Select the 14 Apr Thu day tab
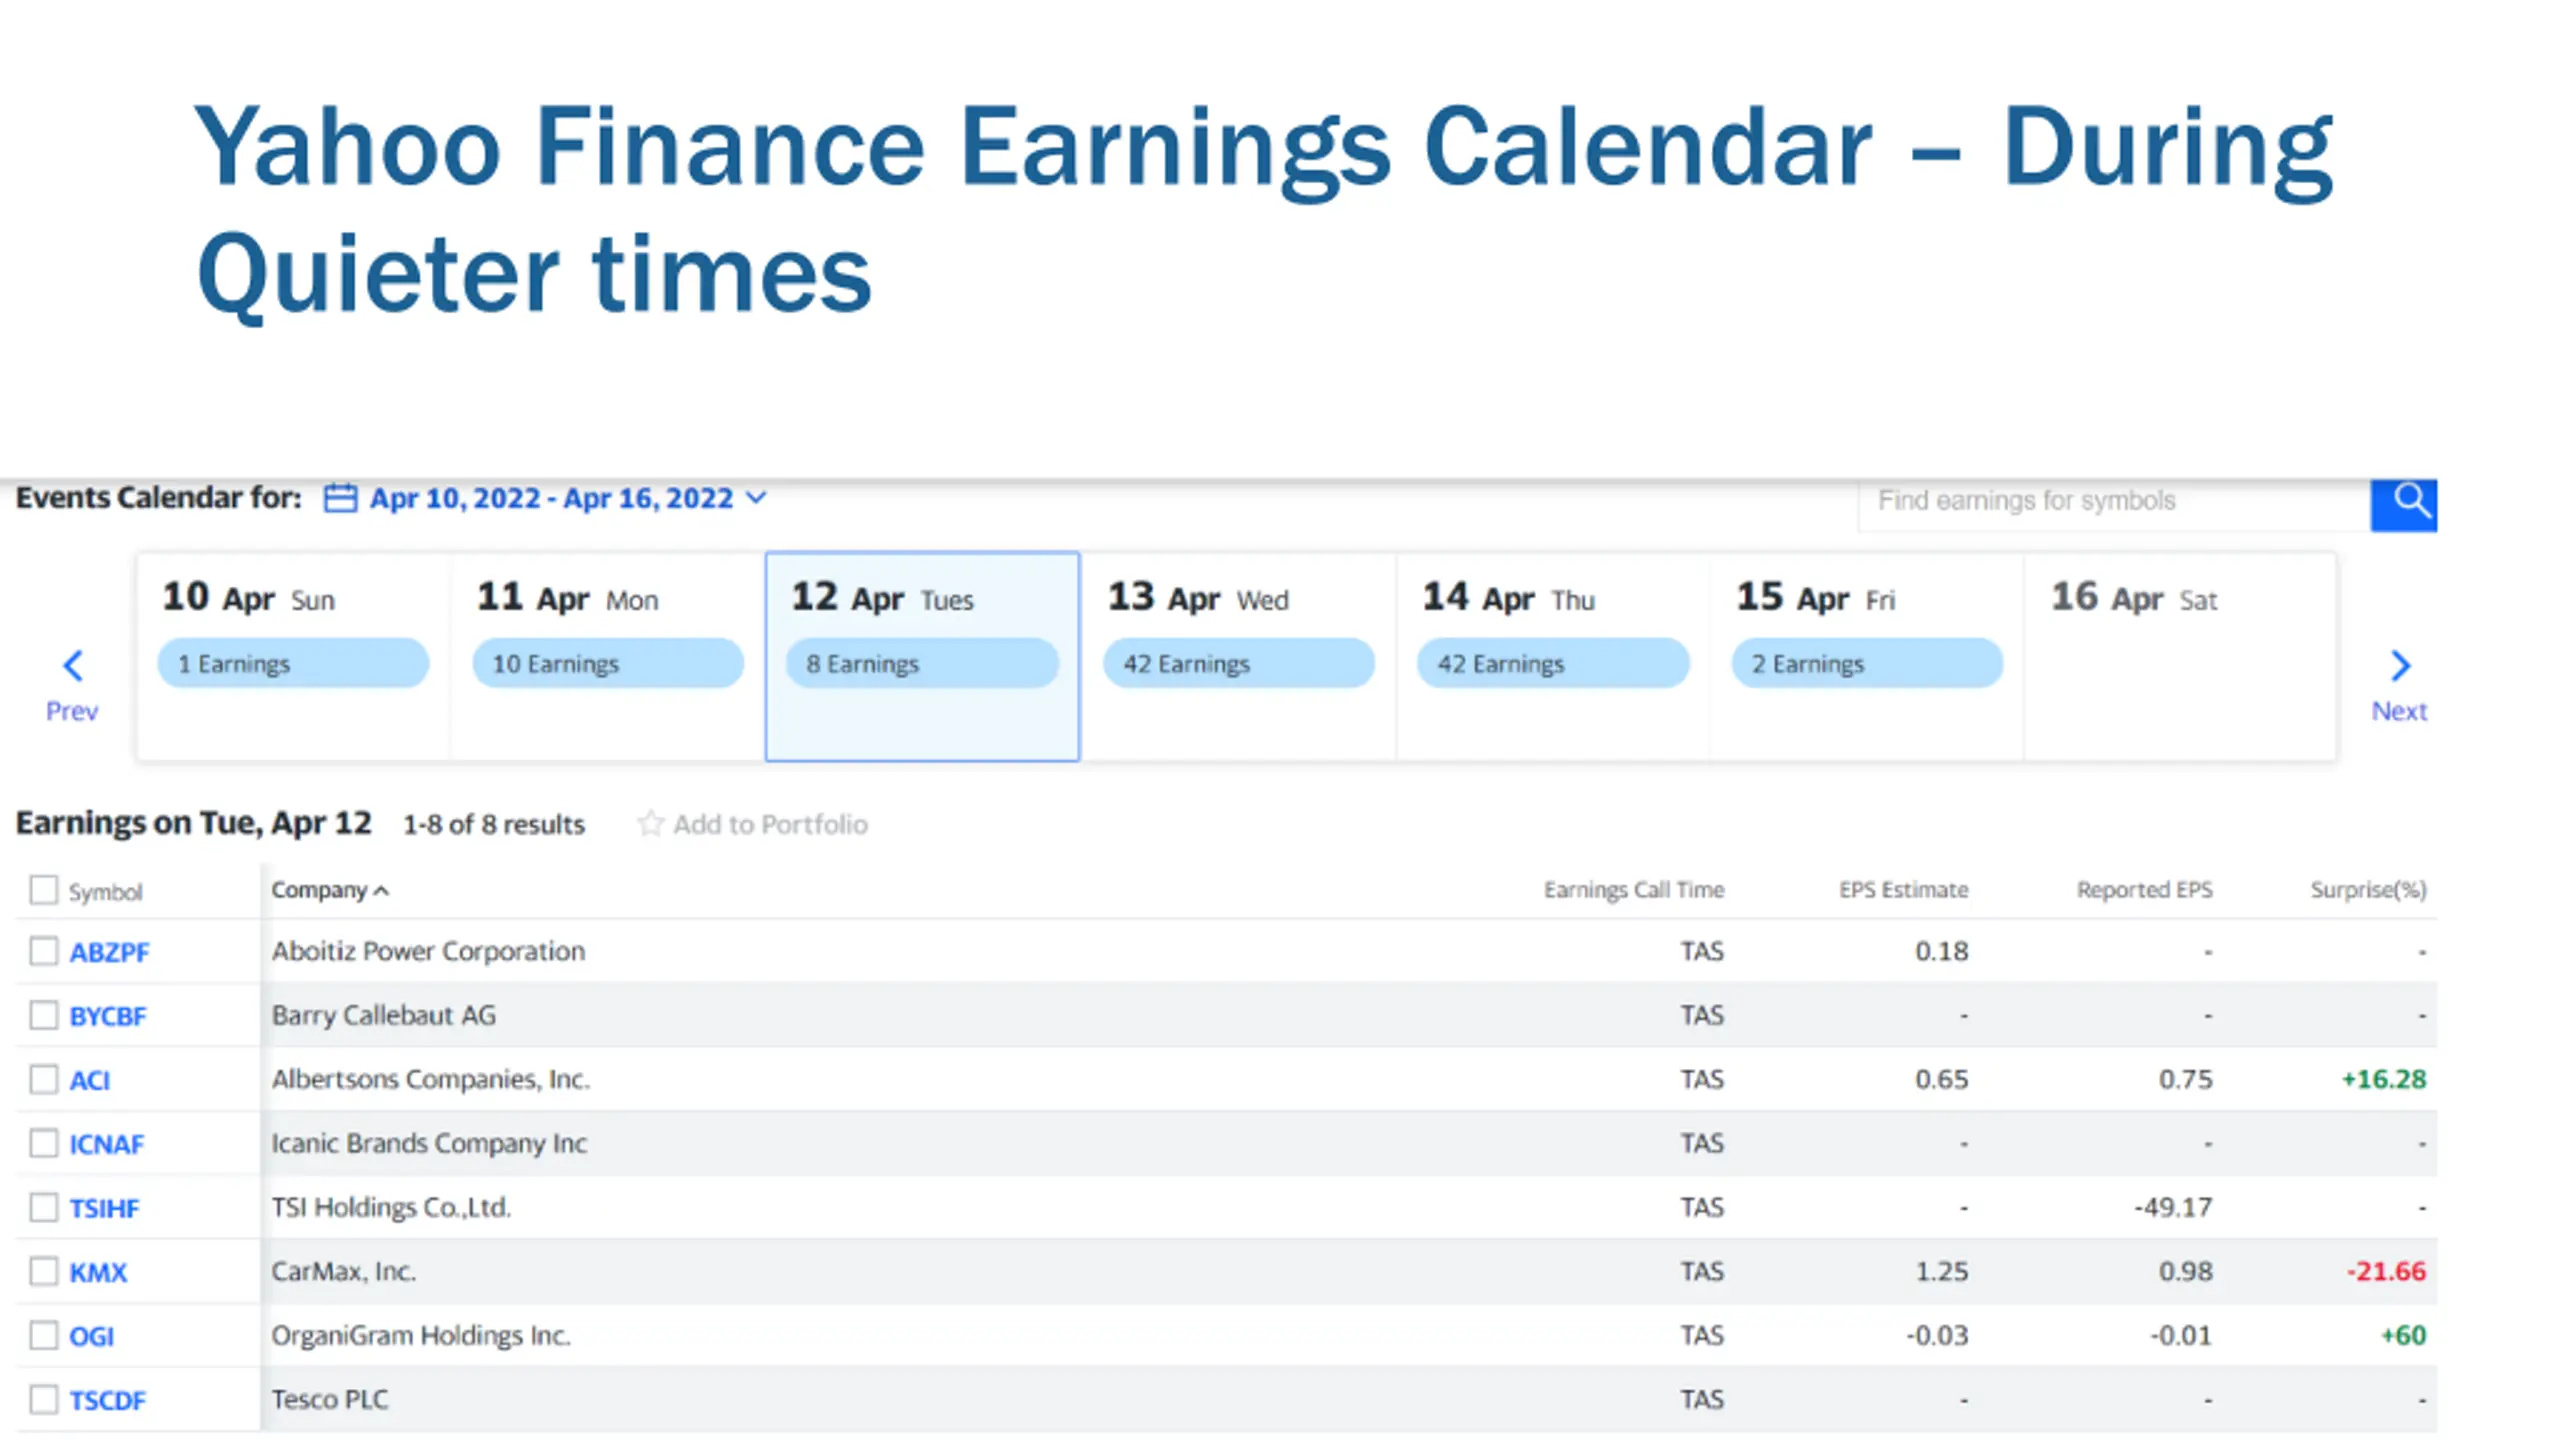The height and width of the screenshot is (1440, 2560). [1553, 656]
